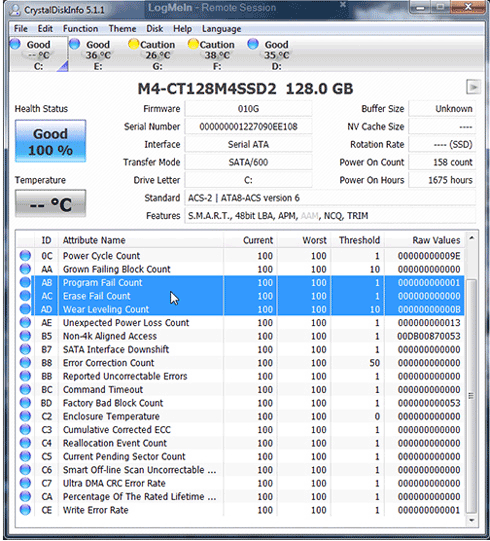Click the Attribute Name column header

point(141,240)
